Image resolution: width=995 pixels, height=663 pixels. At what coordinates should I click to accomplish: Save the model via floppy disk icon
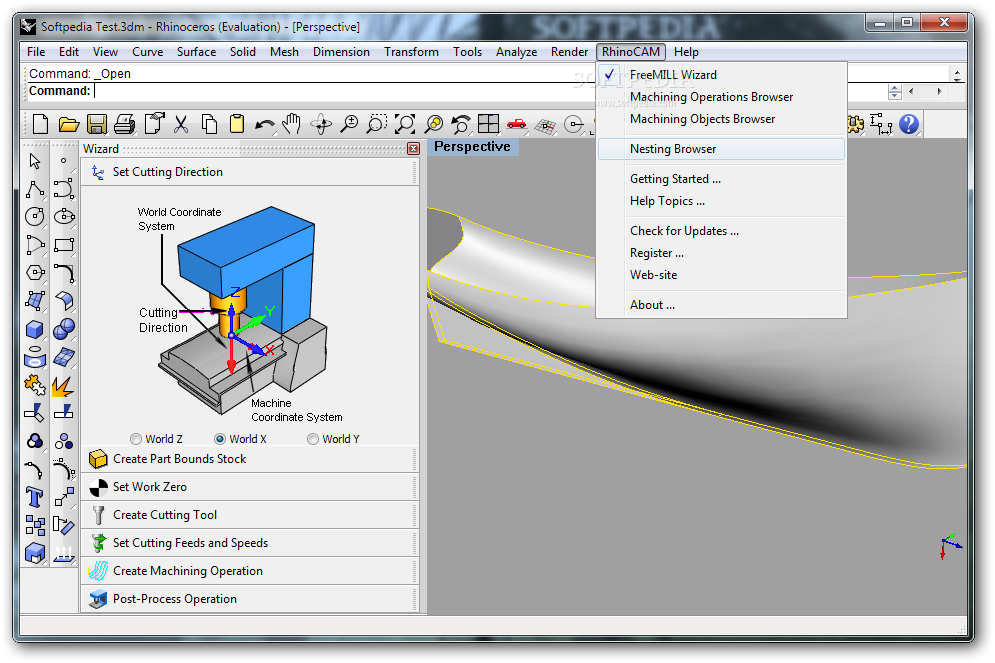(96, 124)
